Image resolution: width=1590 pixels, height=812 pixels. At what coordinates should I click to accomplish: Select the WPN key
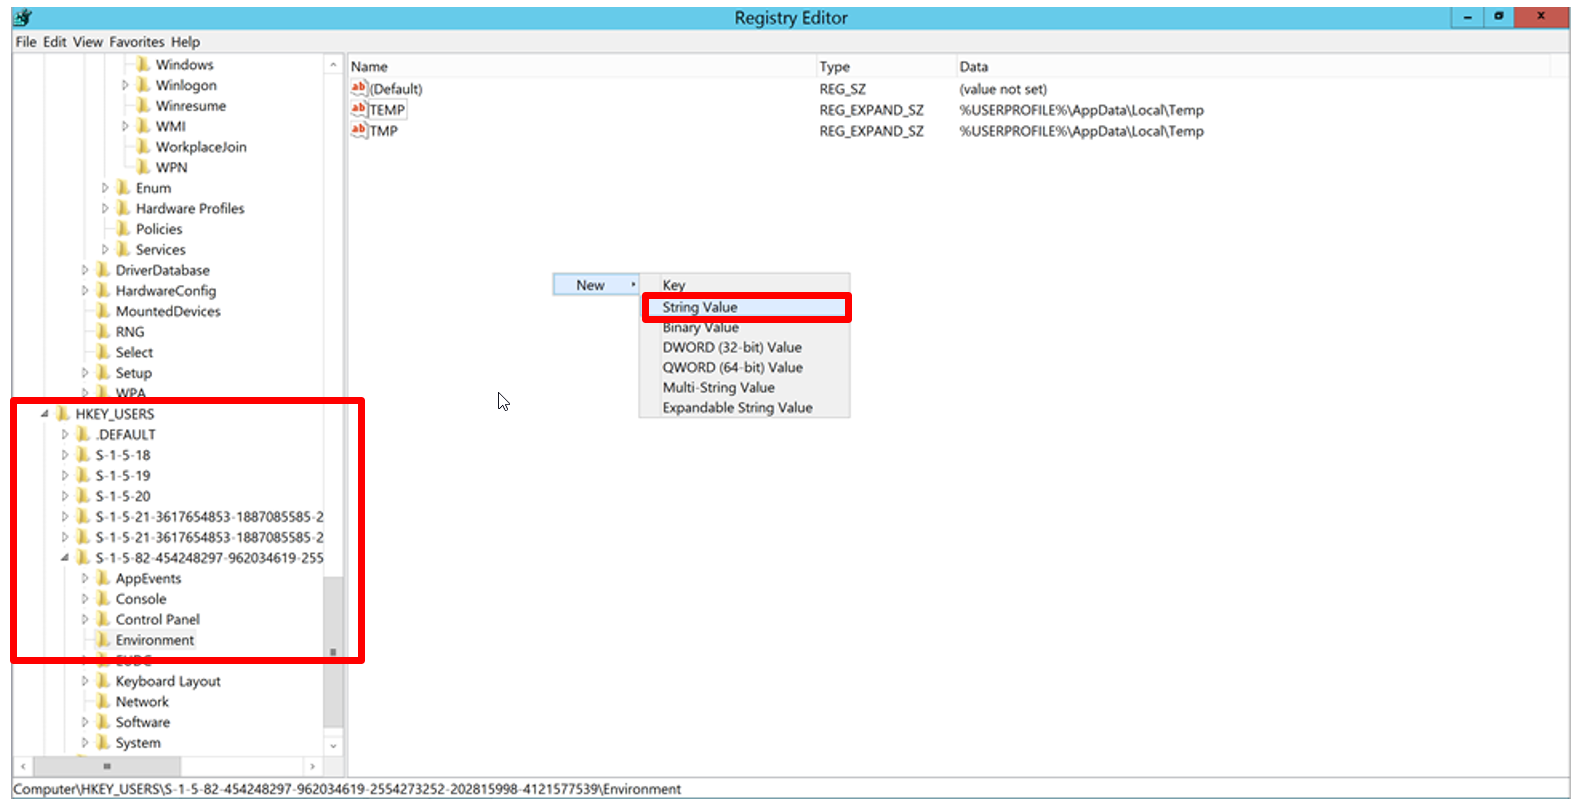click(x=171, y=167)
